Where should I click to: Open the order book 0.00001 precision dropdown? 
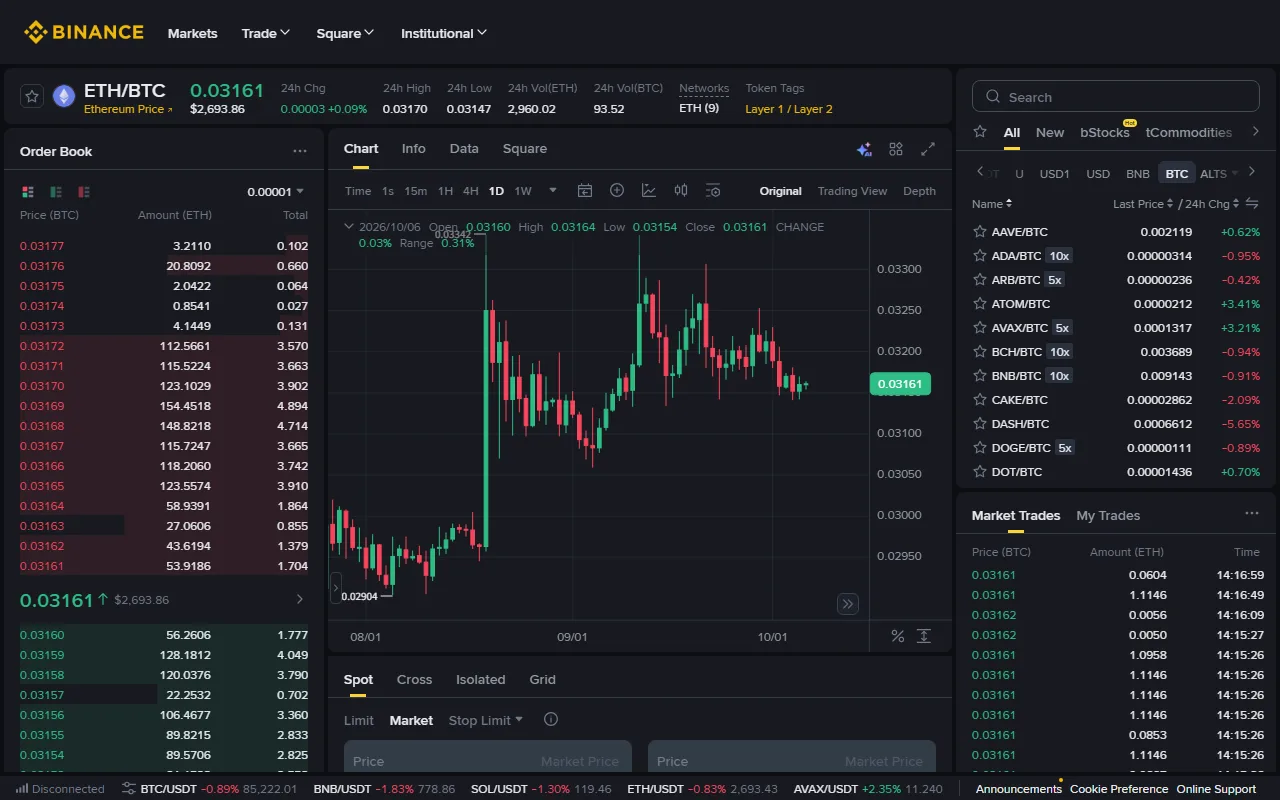[276, 192]
